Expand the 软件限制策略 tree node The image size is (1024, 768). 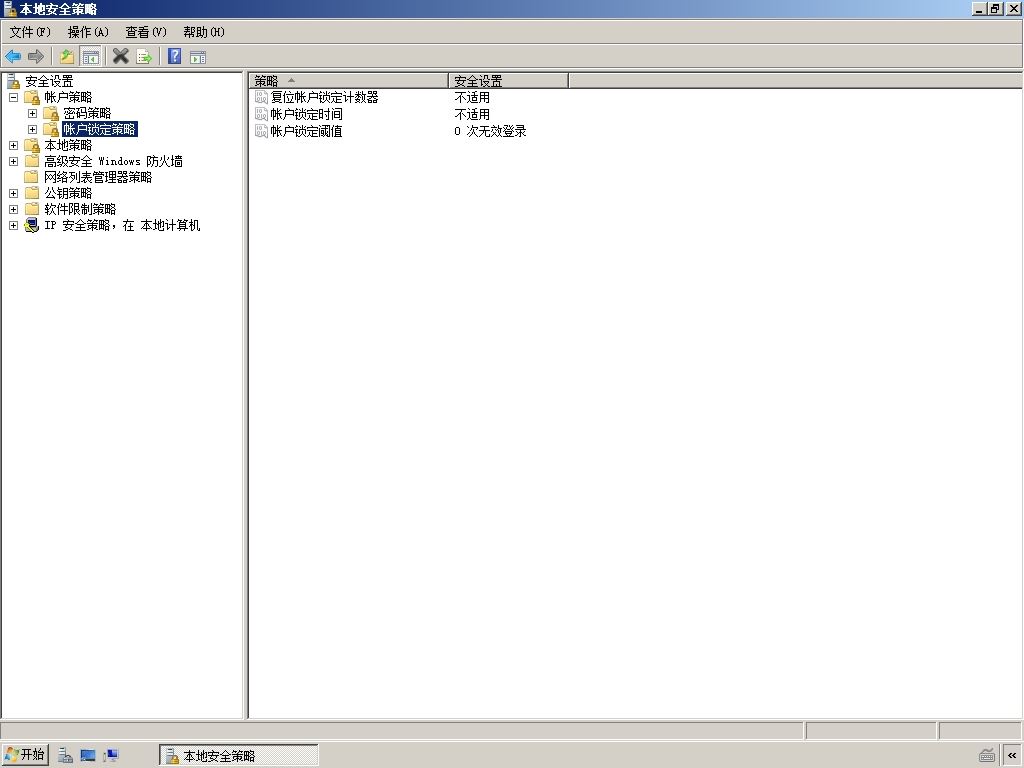pyautogui.click(x=13, y=209)
